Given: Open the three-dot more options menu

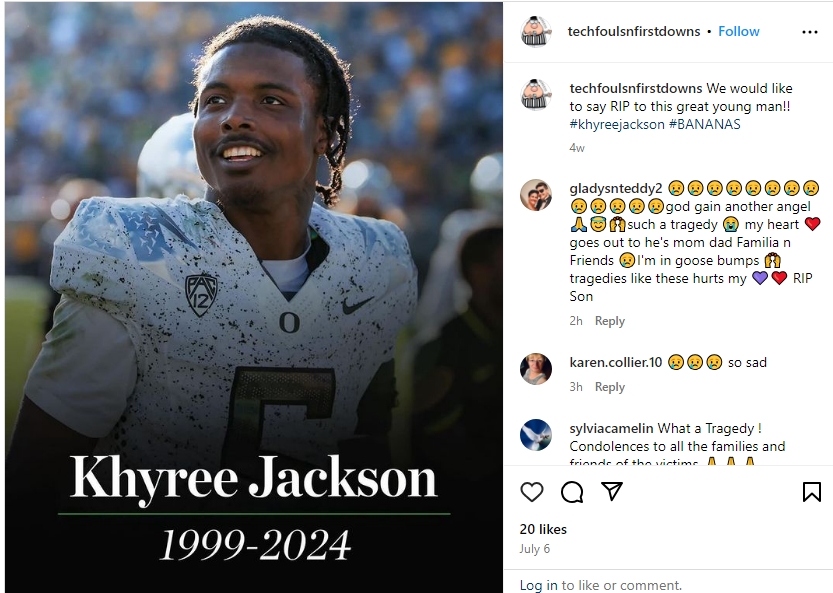Looking at the screenshot, I should pos(810,32).
